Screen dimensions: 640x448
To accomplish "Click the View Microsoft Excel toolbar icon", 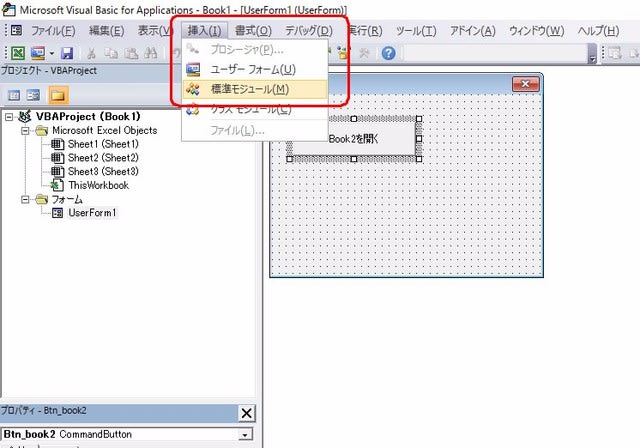I will tap(18, 53).
